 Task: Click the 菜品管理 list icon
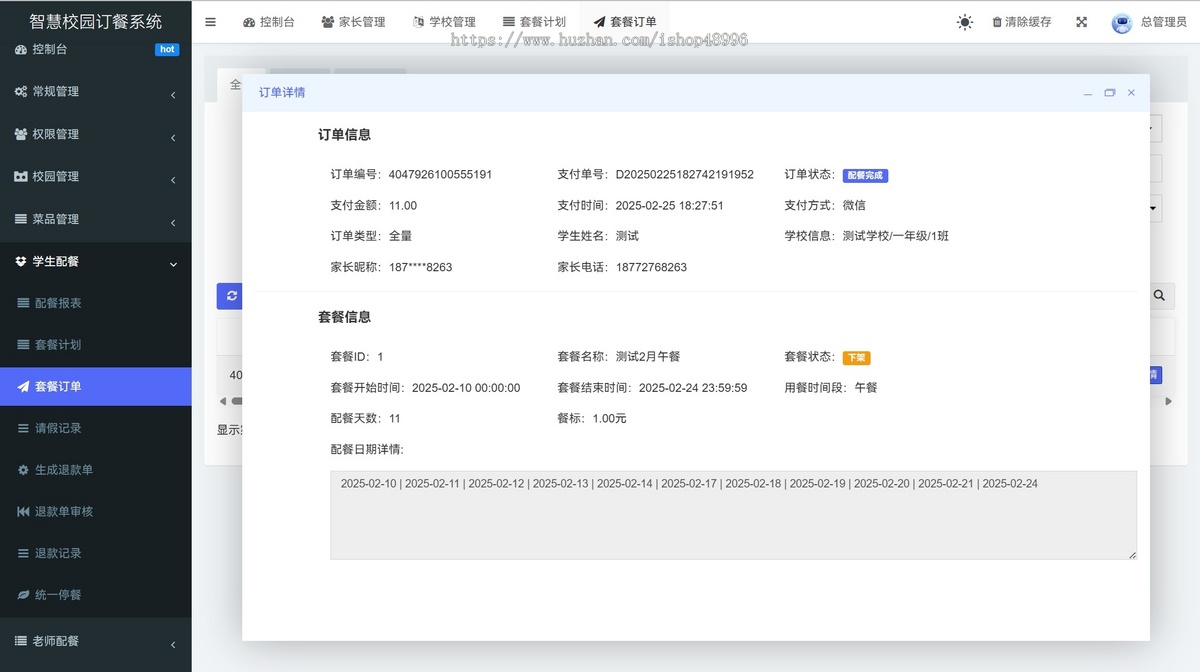[x=21, y=219]
